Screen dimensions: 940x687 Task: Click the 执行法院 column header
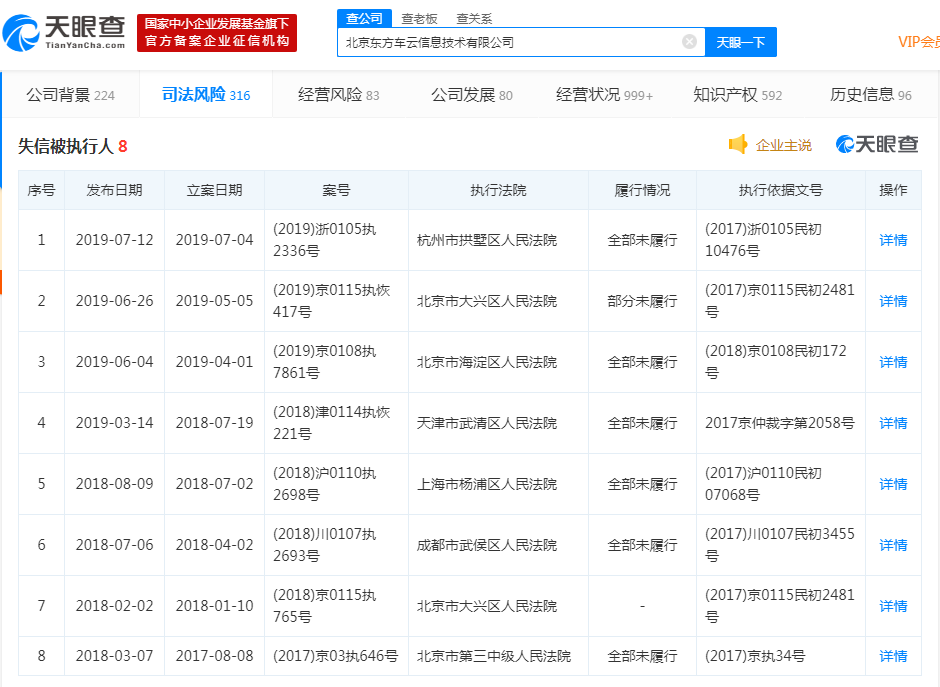498,191
